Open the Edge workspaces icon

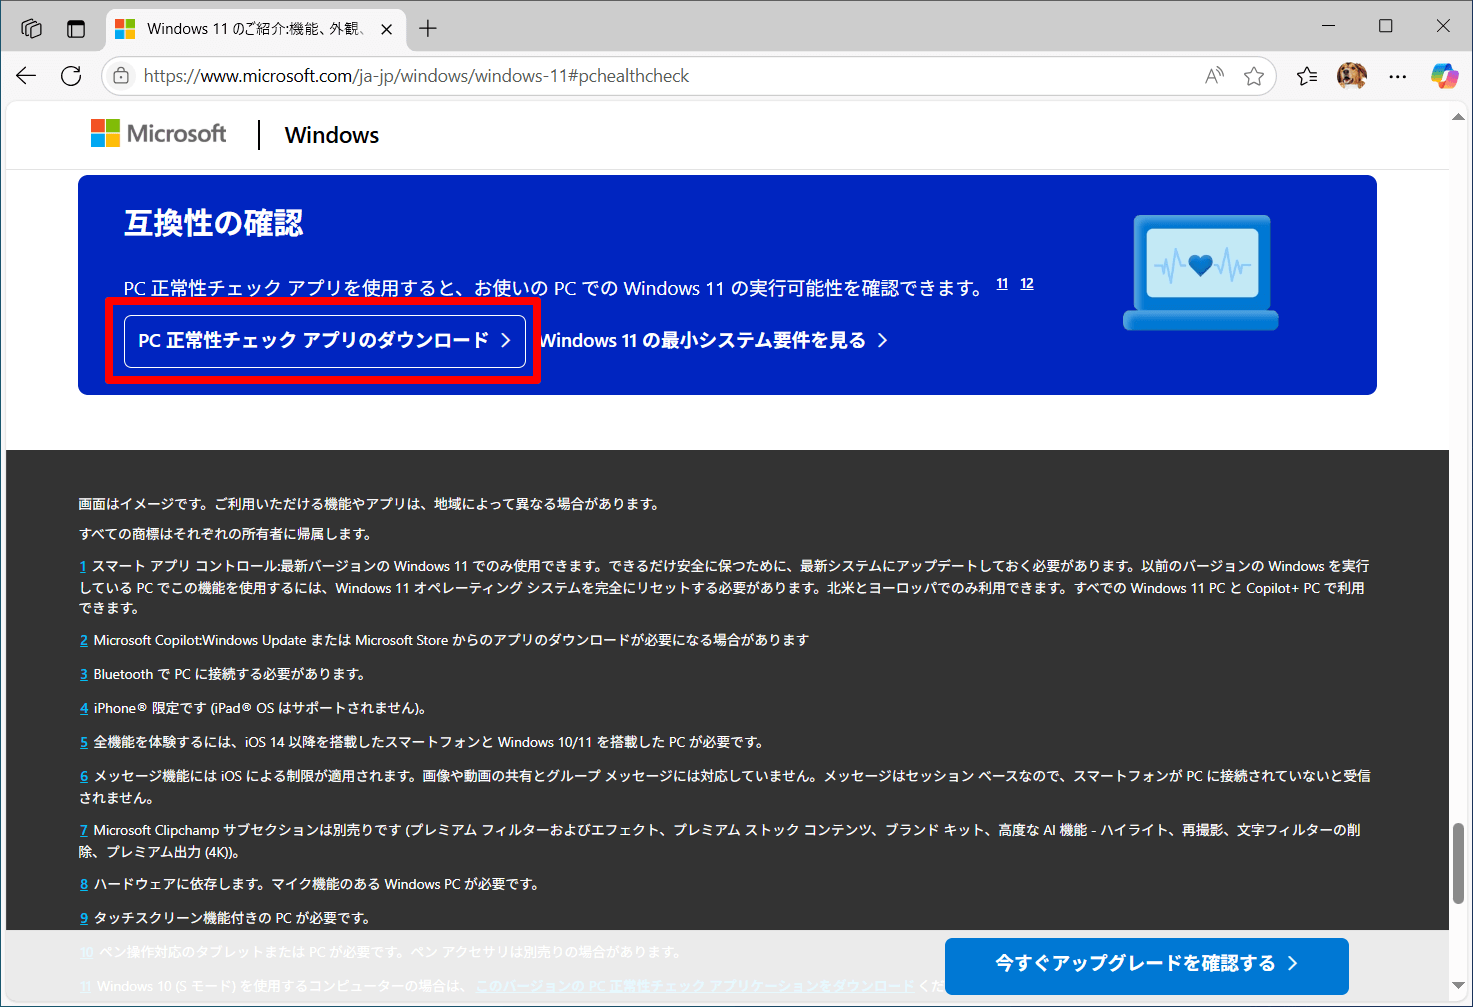pos(31,28)
